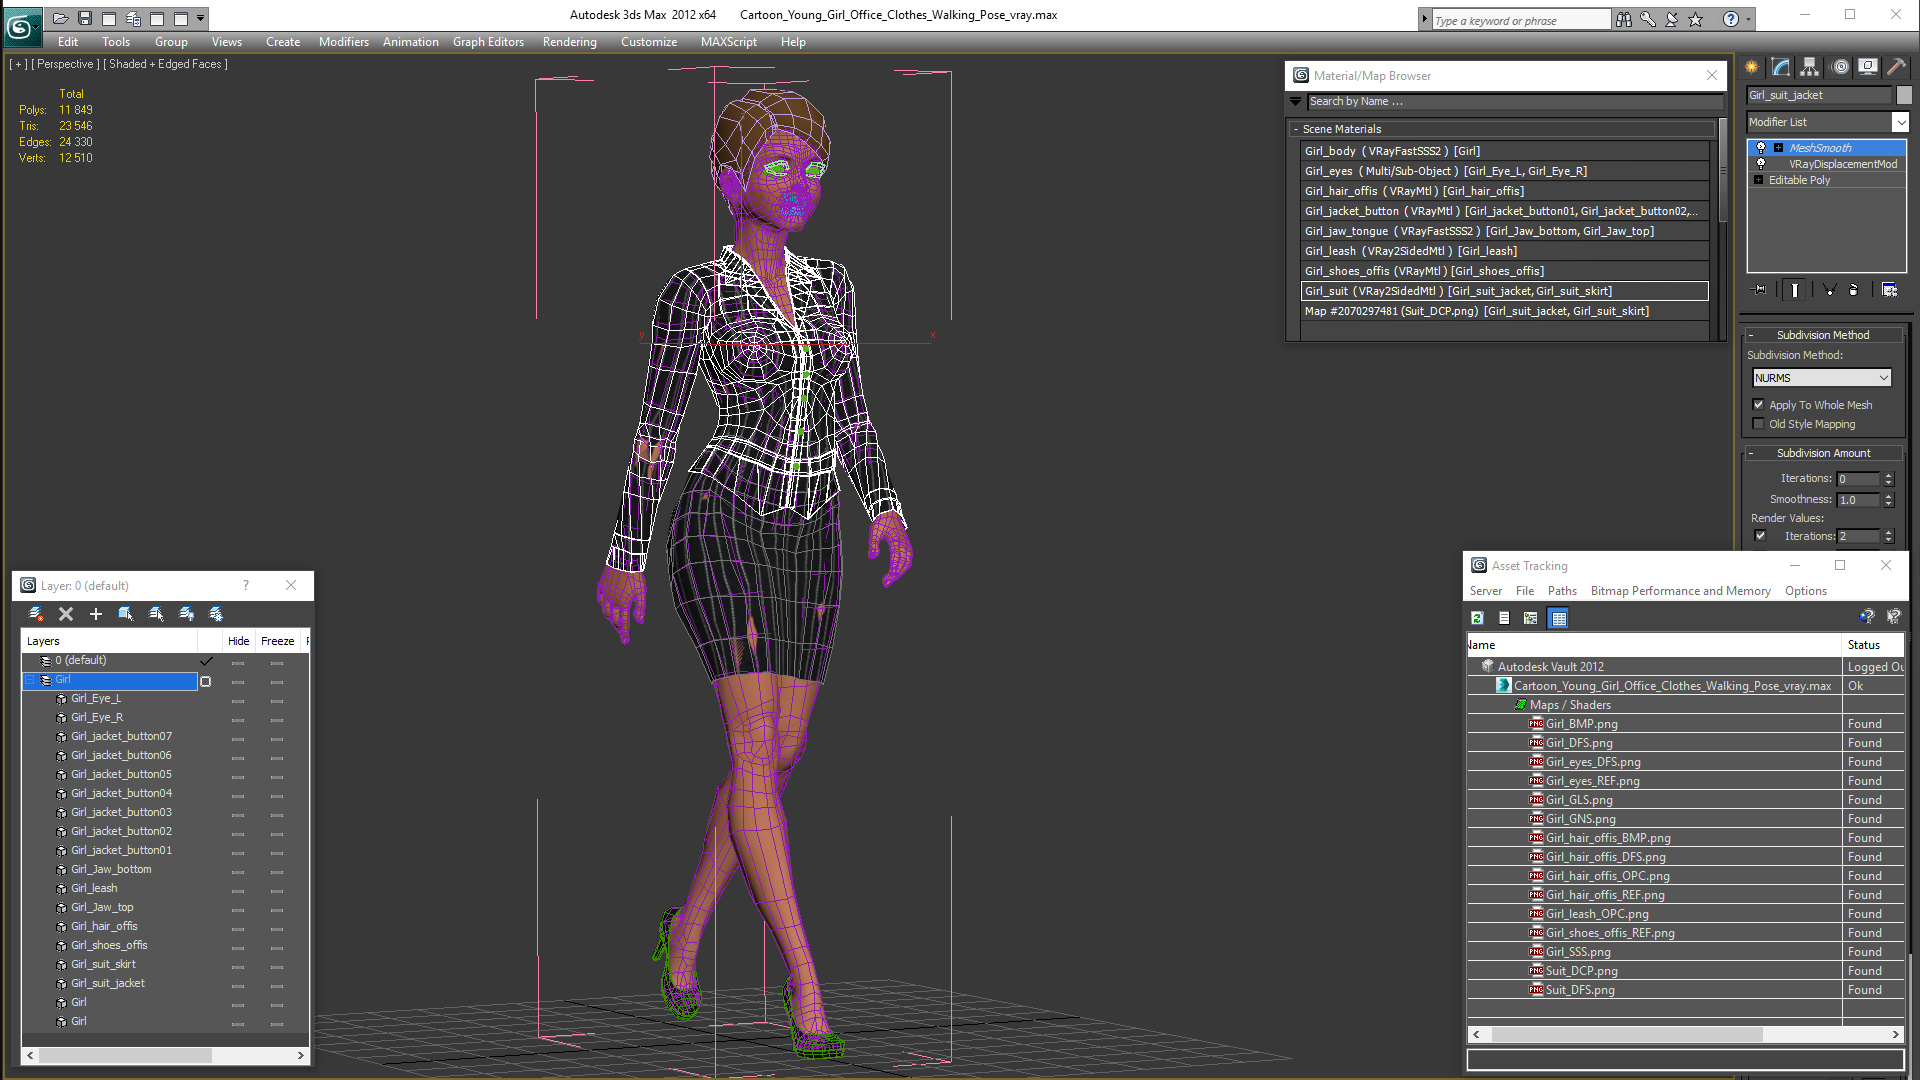Open Material/Map Browser options arrow

[1296, 101]
